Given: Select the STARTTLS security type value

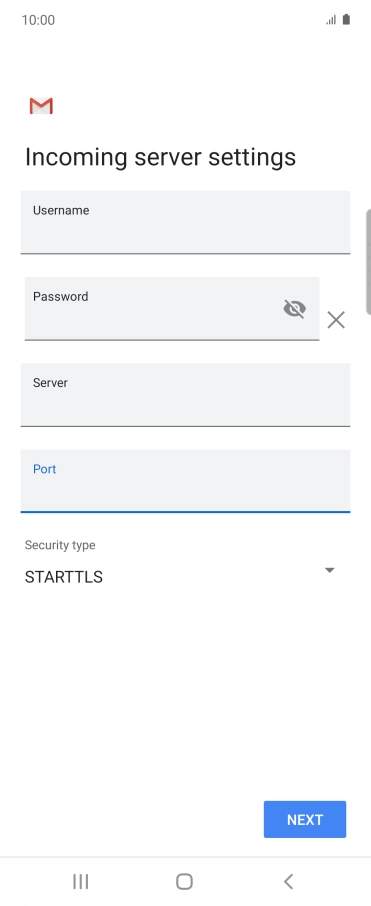Looking at the screenshot, I should coord(64,577).
